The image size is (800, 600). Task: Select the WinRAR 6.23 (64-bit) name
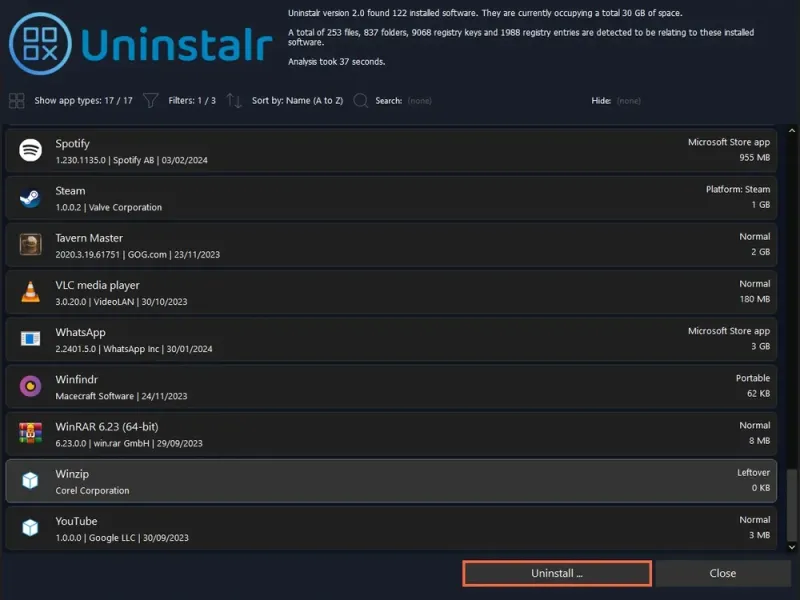pyautogui.click(x=107, y=427)
